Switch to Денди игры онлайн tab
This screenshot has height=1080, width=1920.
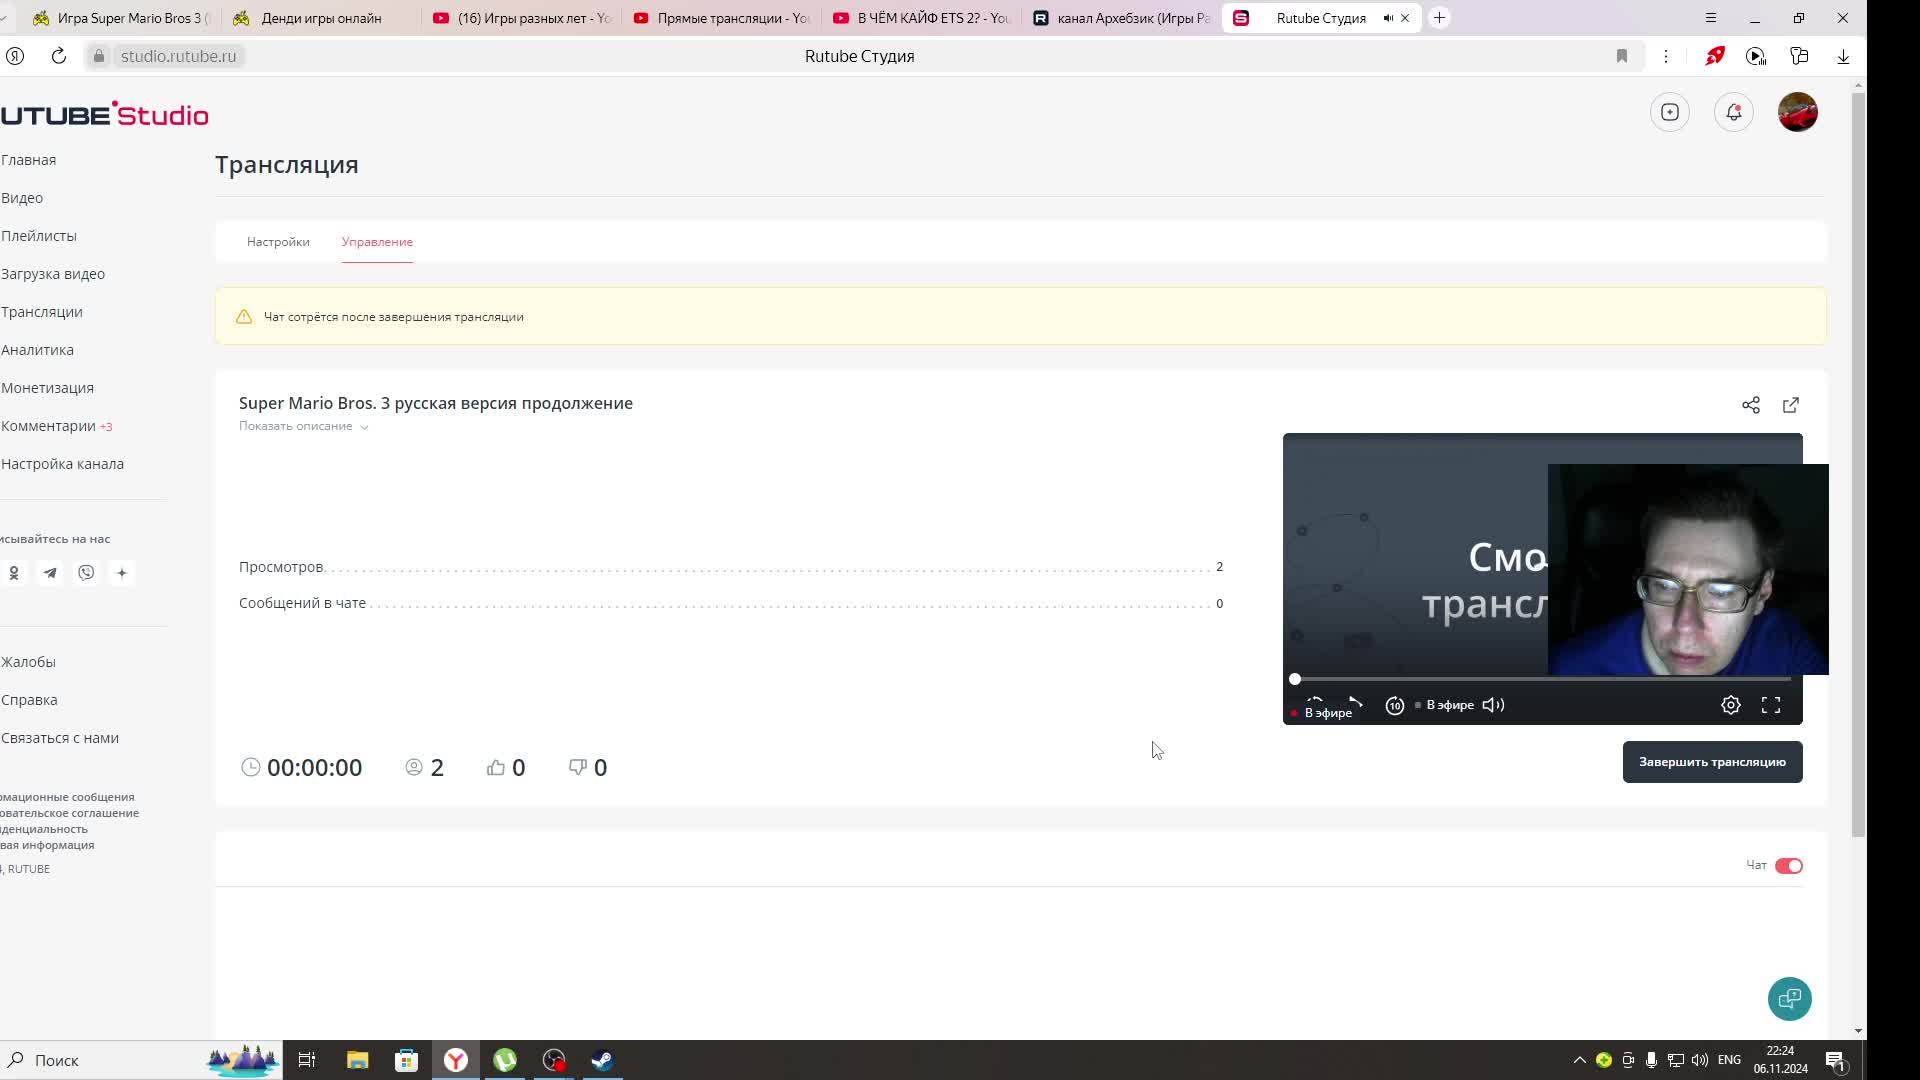320,18
